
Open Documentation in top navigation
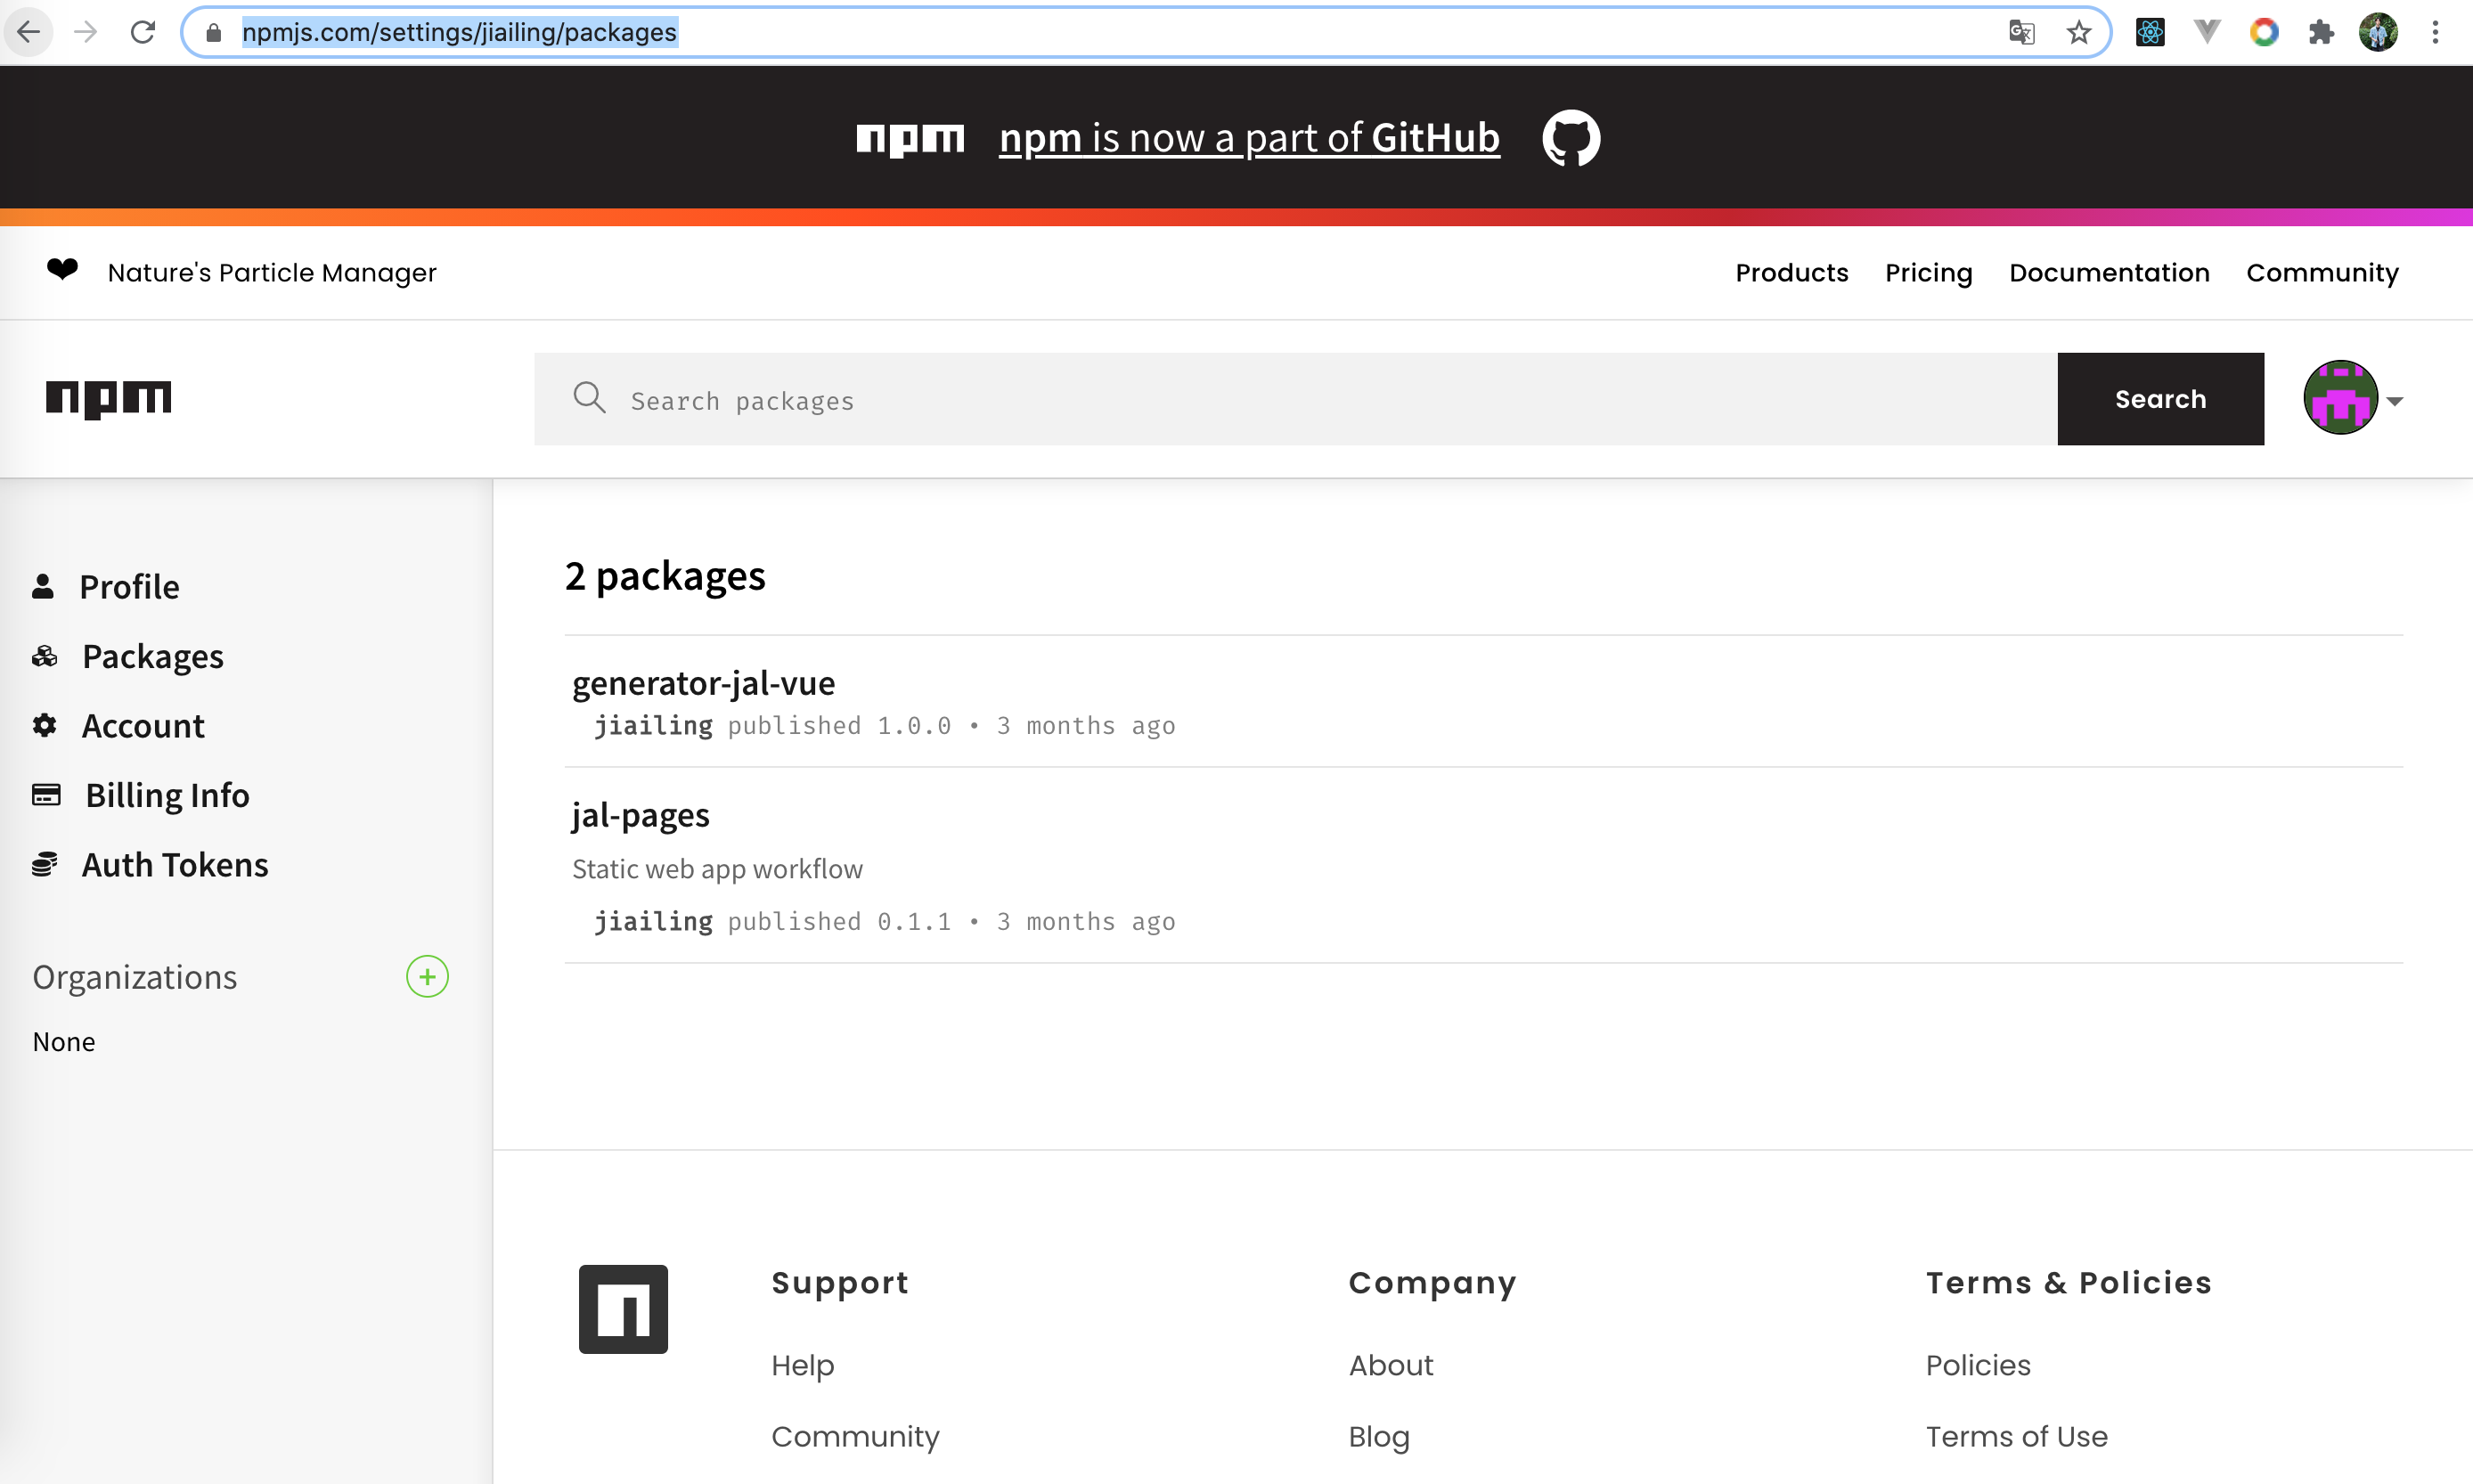[x=2108, y=272]
